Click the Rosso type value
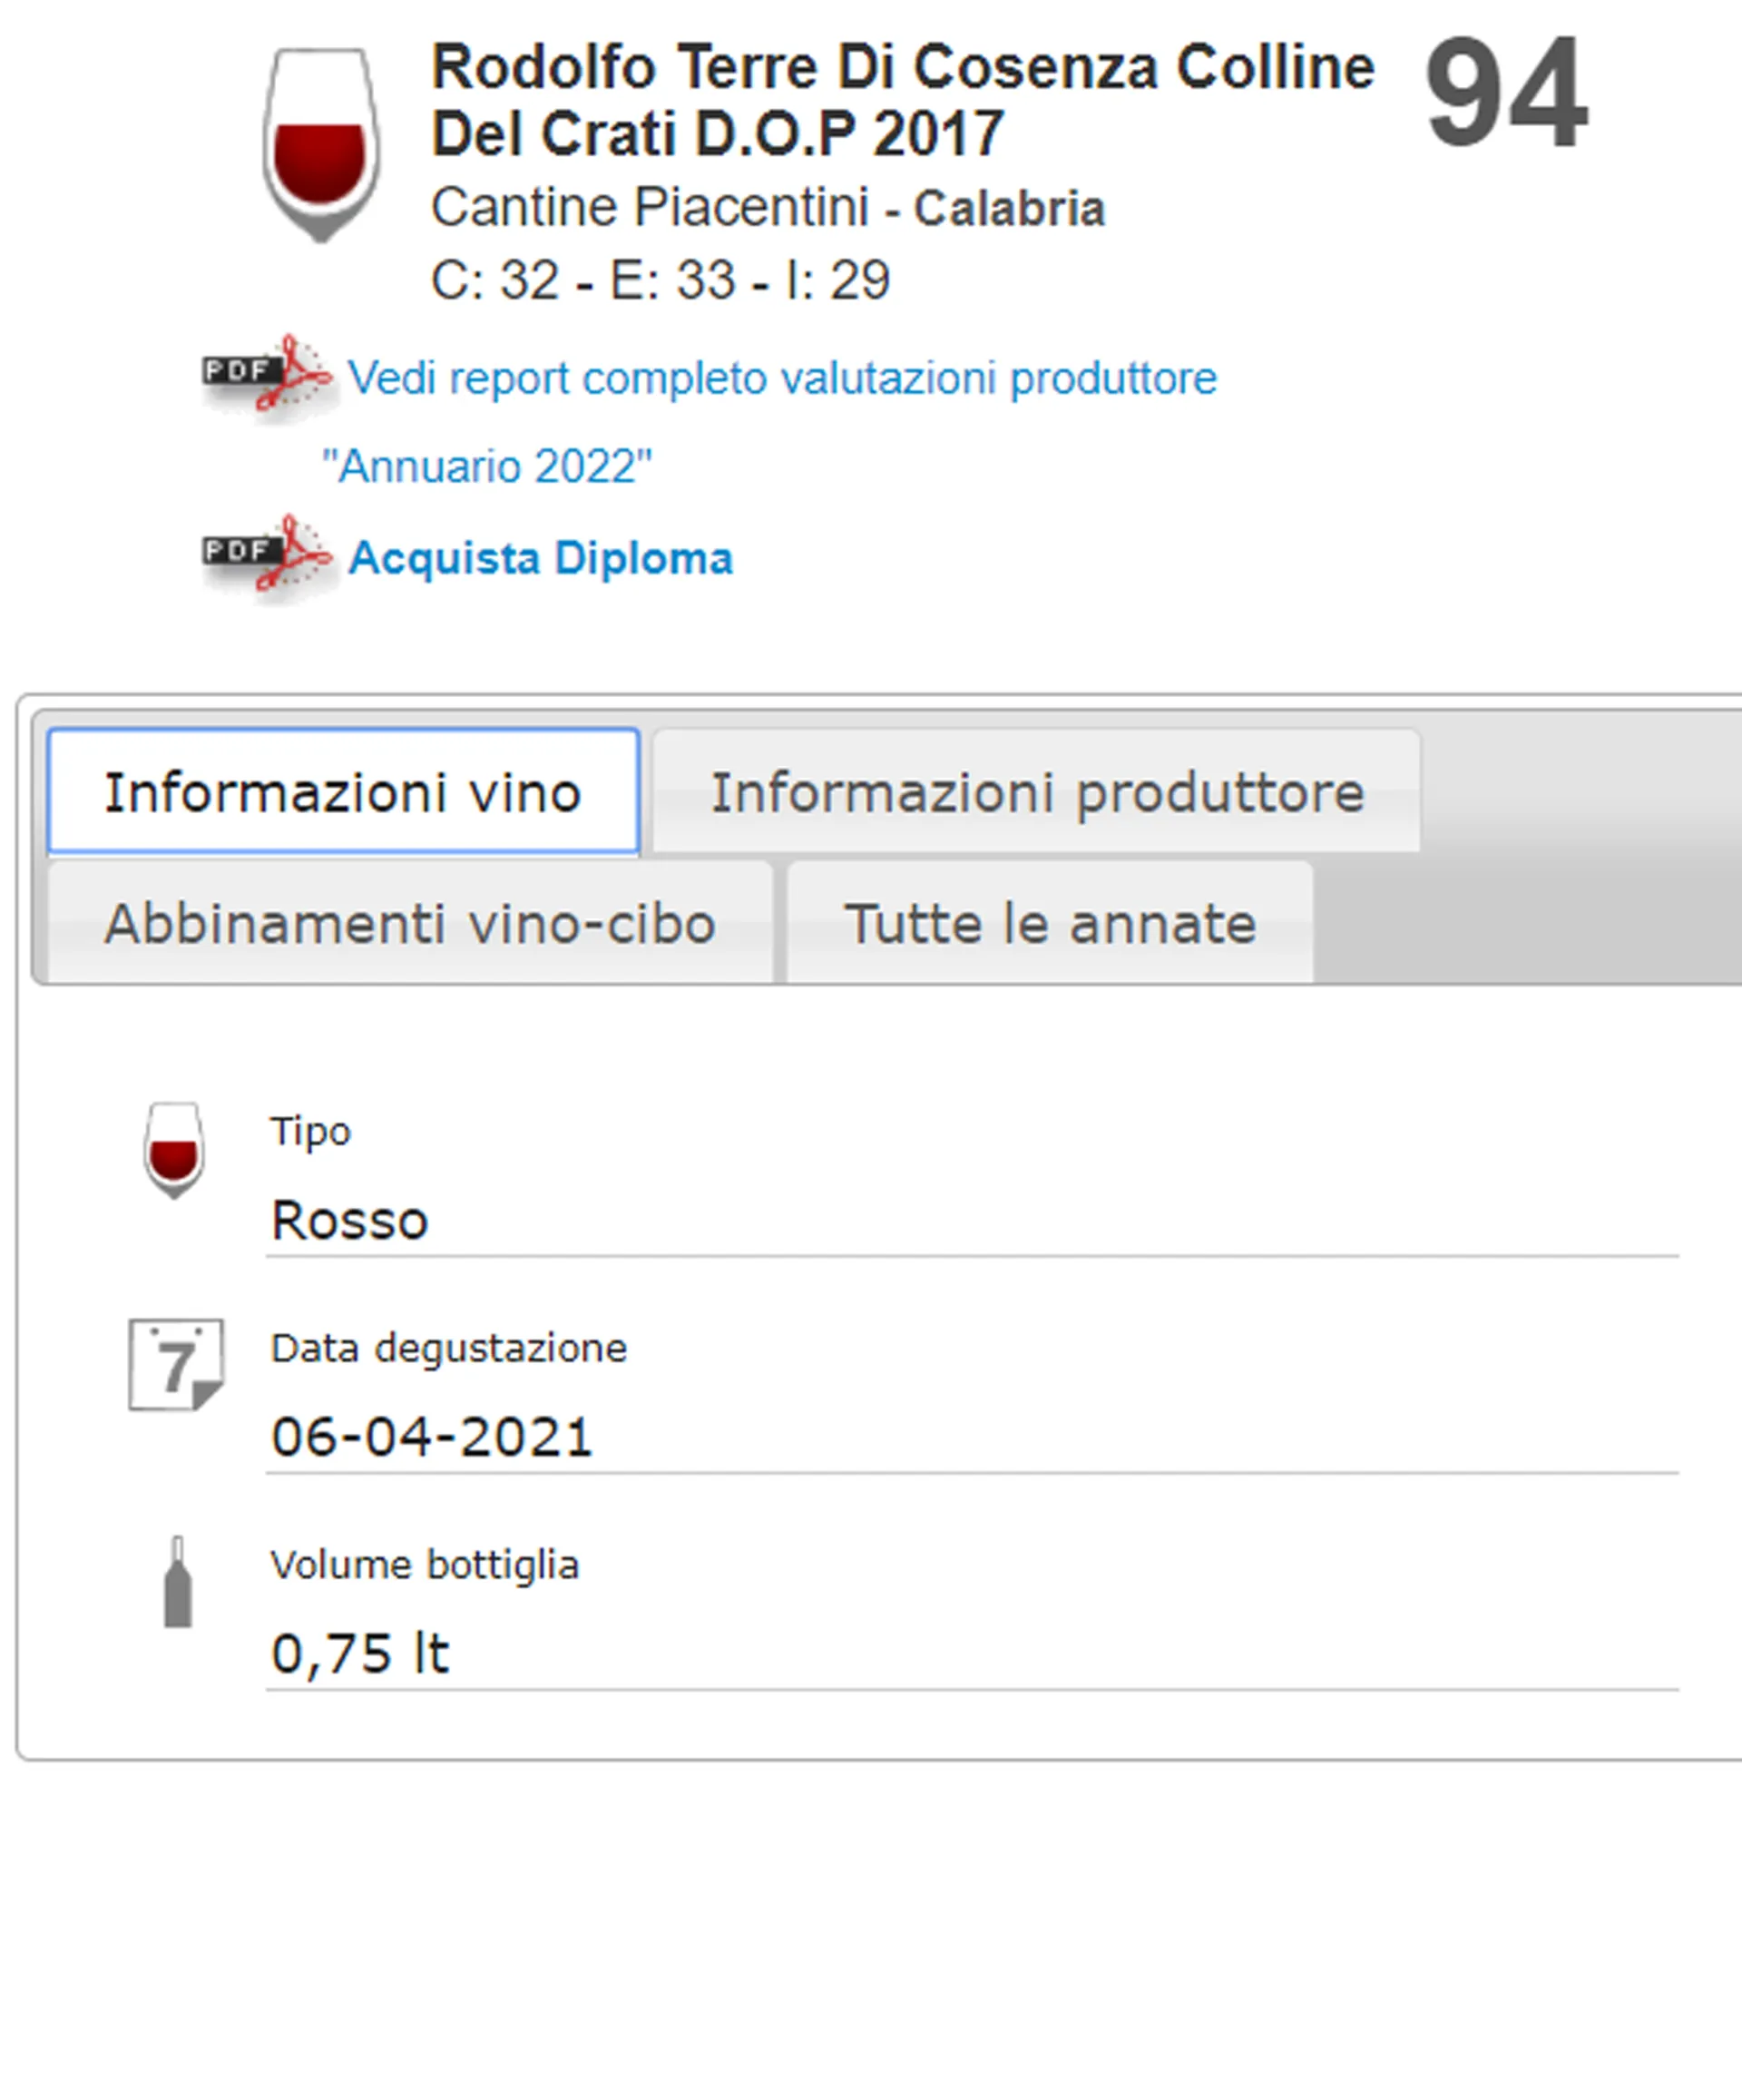 pyautogui.click(x=350, y=1220)
